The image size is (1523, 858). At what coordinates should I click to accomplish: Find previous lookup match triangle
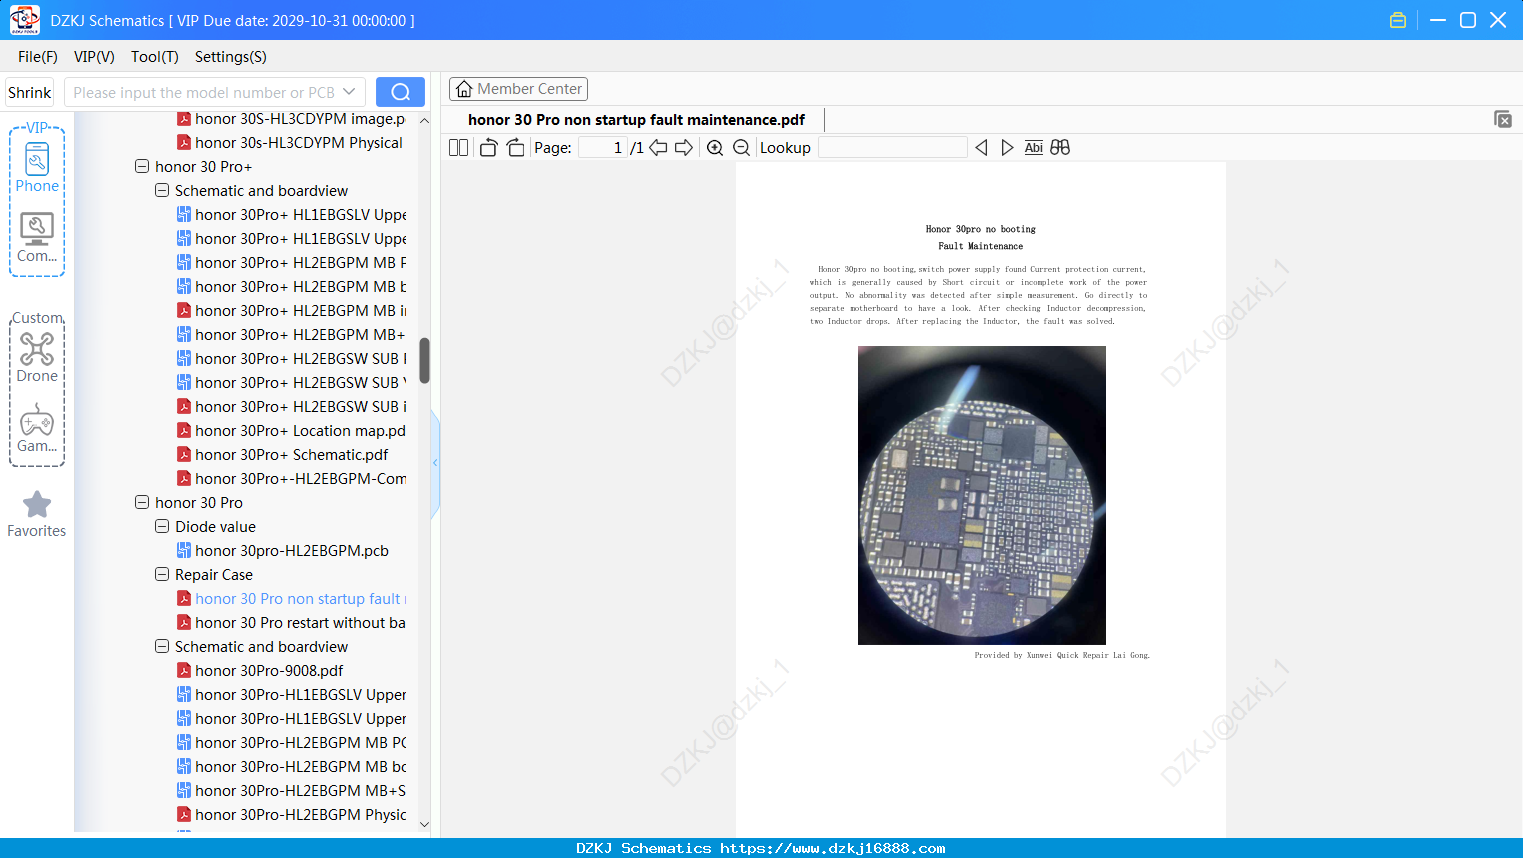pyautogui.click(x=981, y=148)
